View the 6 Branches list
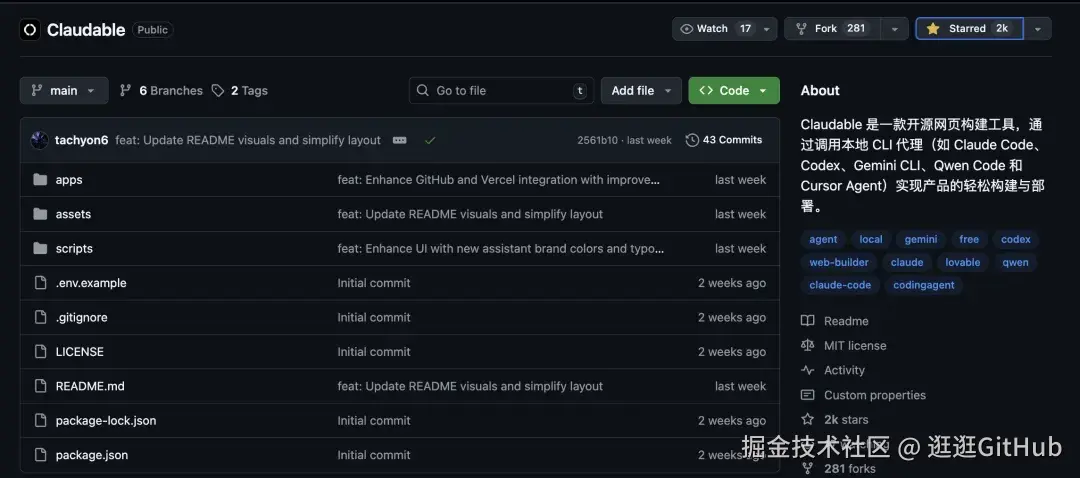 pyautogui.click(x=161, y=90)
